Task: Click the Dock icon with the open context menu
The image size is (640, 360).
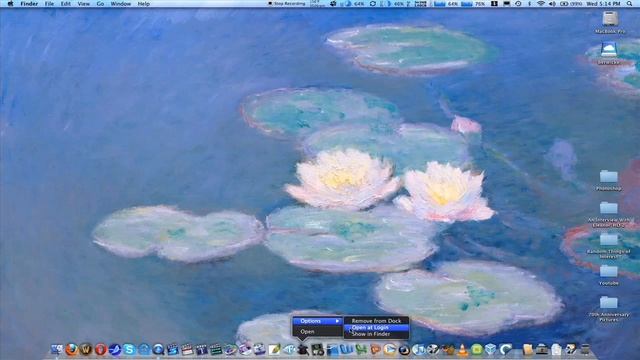Action: (303, 349)
